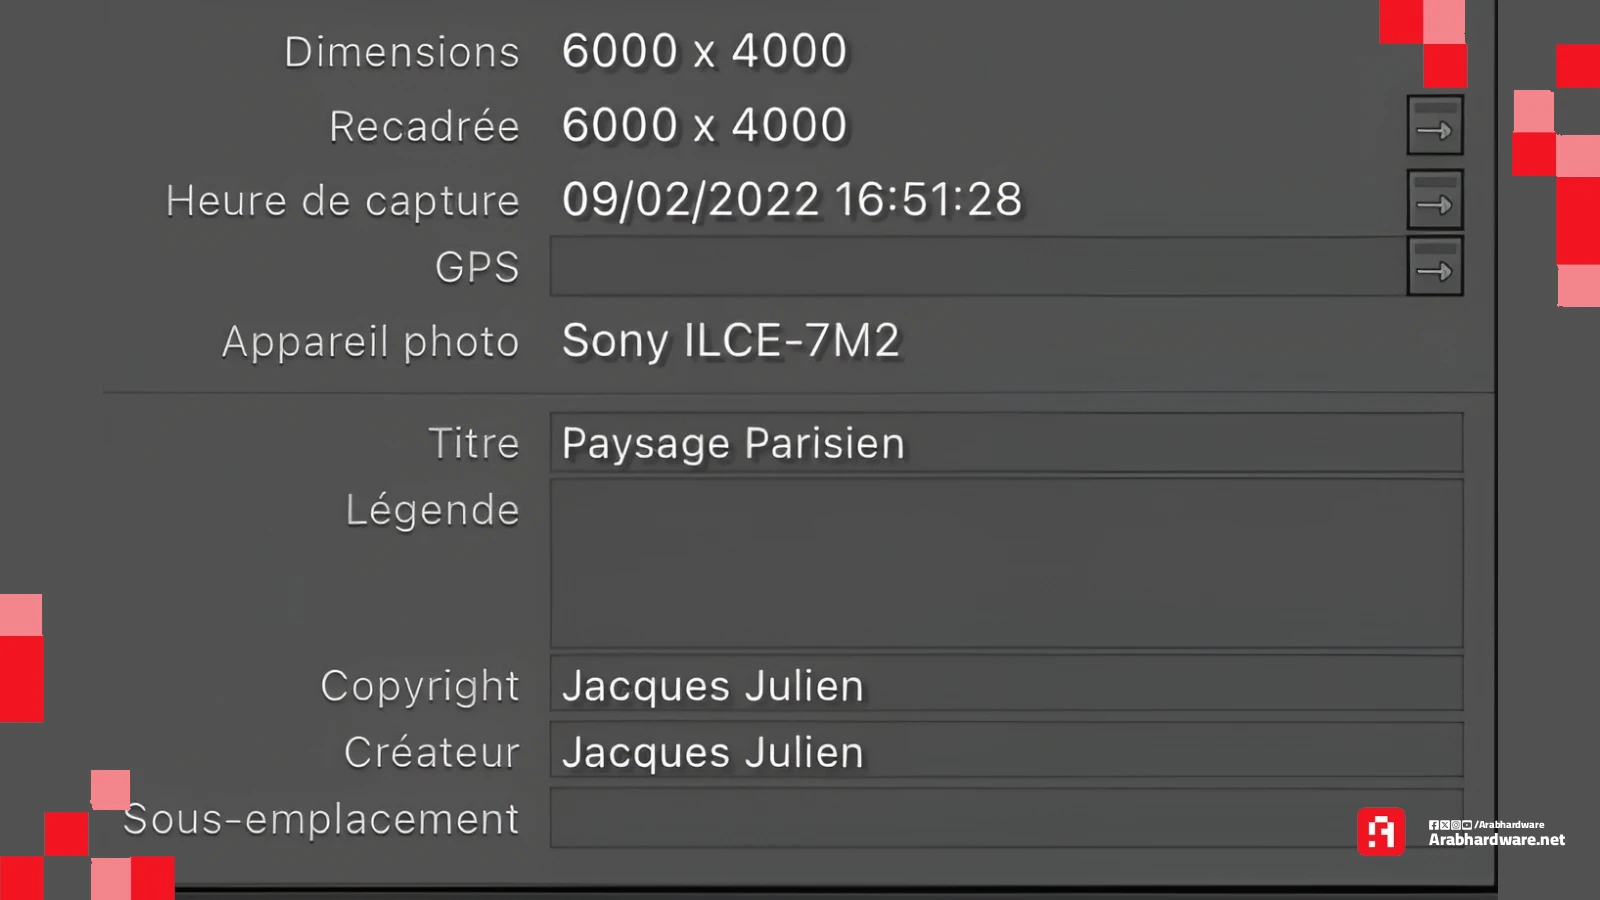Image resolution: width=1600 pixels, height=900 pixels.
Task: Click the Créateur field with Jacques Julien
Action: tap(1005, 751)
